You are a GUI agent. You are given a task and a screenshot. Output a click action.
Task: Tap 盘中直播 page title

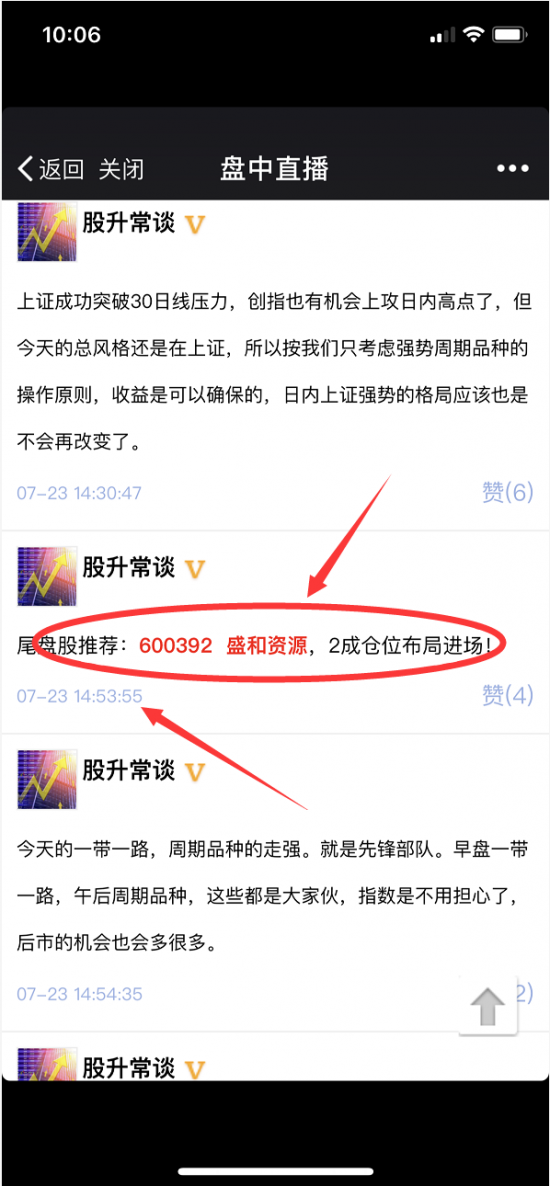[275, 168]
